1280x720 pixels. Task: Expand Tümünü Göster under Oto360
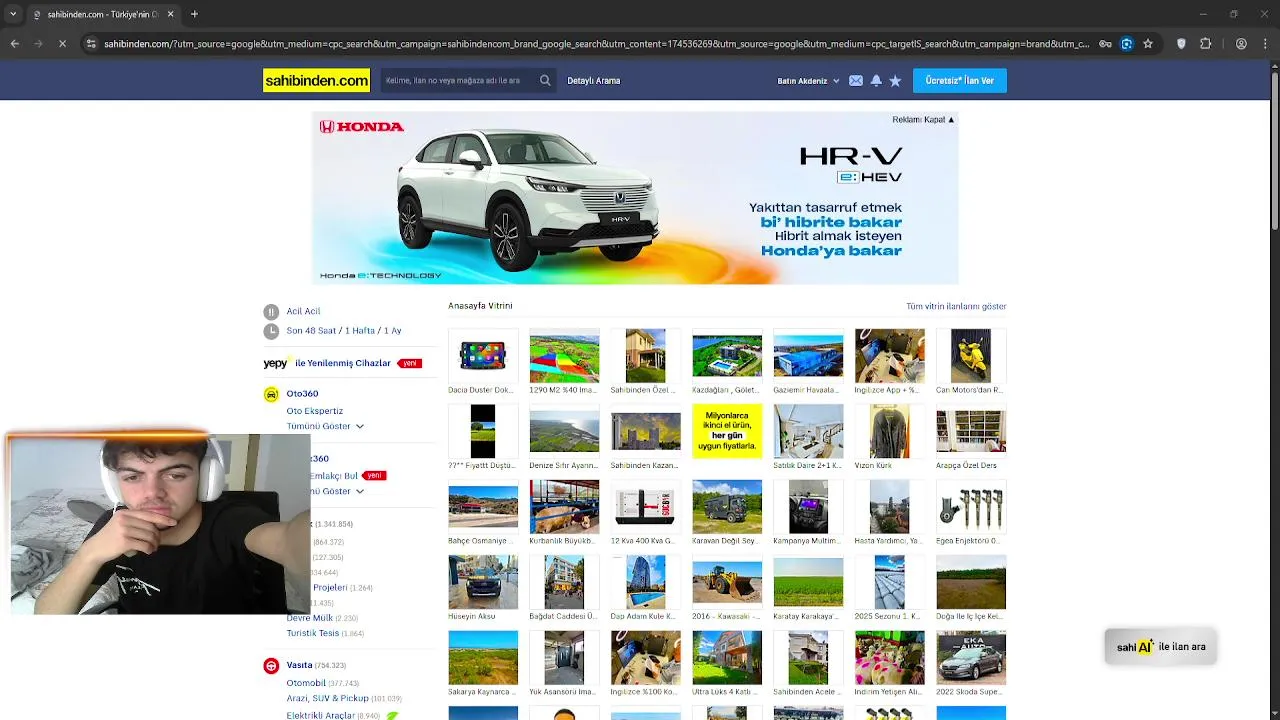(325, 426)
